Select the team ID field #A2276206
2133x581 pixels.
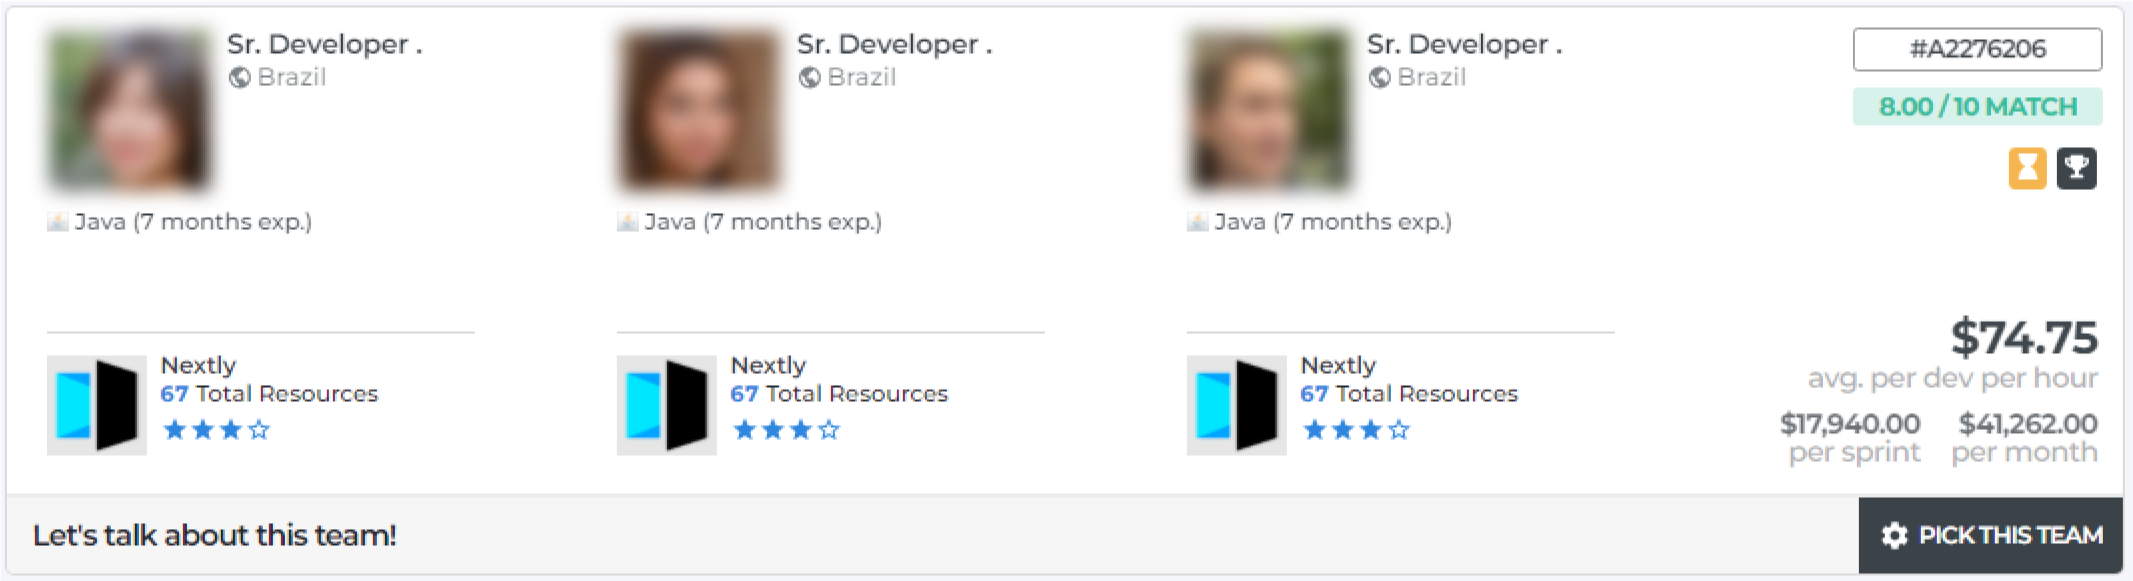[1977, 49]
